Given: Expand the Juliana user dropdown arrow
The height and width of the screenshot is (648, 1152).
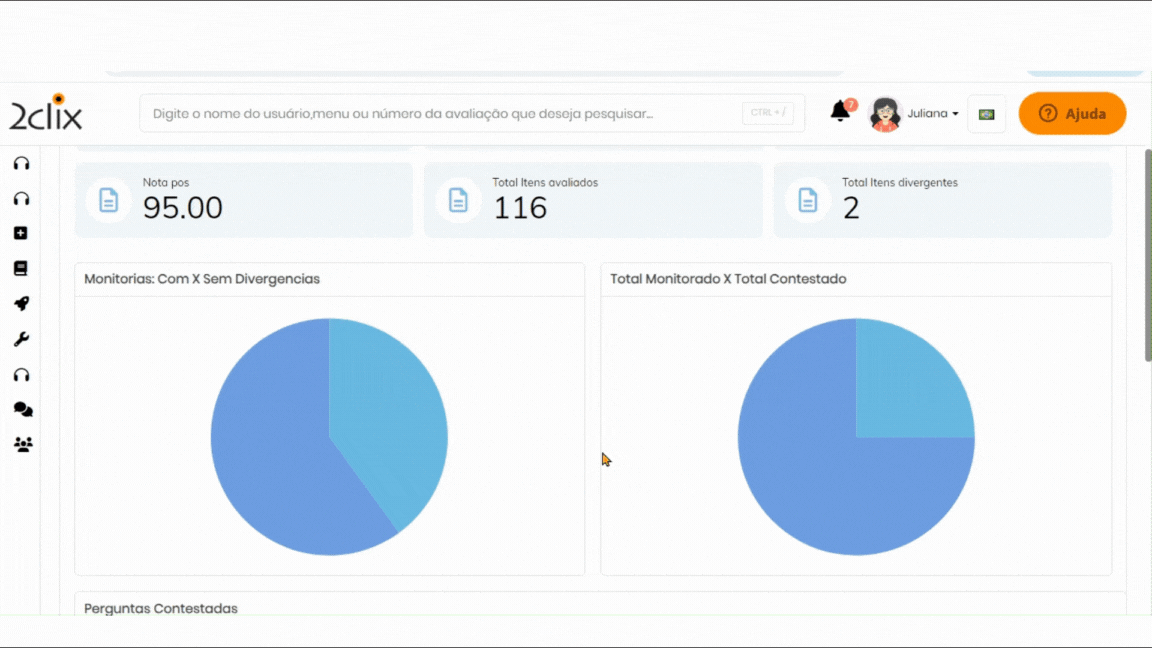Looking at the screenshot, I should pos(955,114).
